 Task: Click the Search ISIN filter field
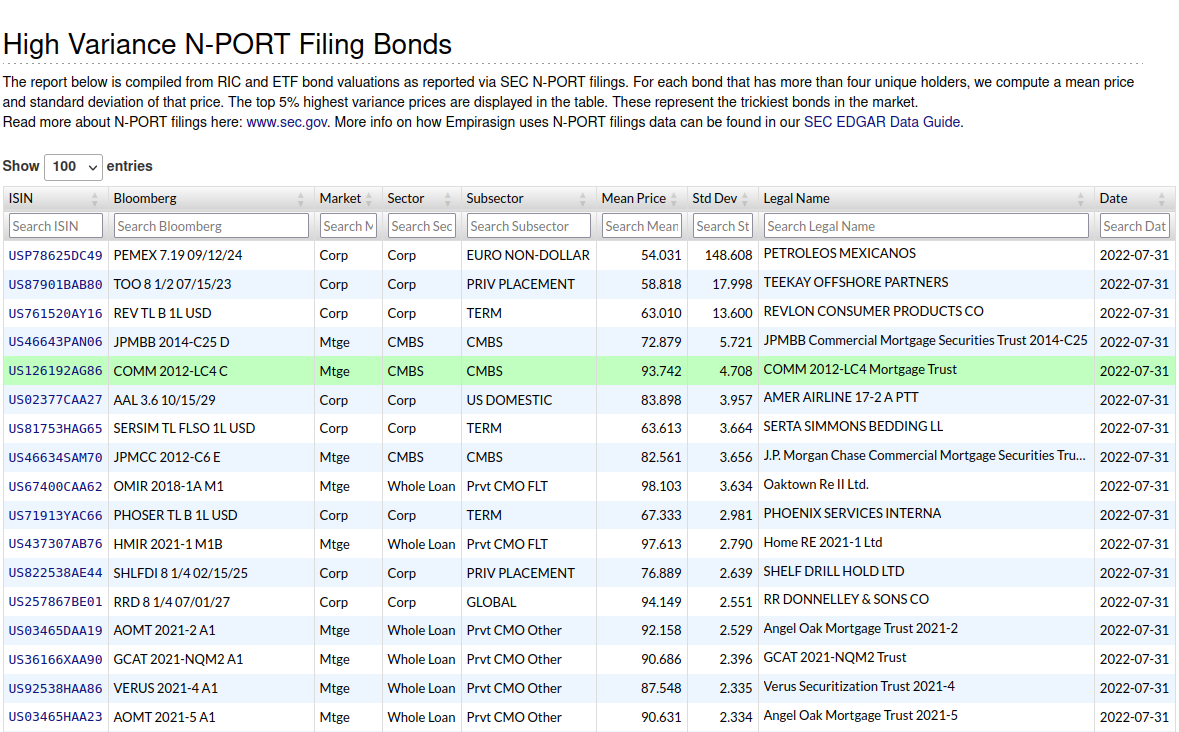click(x=56, y=226)
